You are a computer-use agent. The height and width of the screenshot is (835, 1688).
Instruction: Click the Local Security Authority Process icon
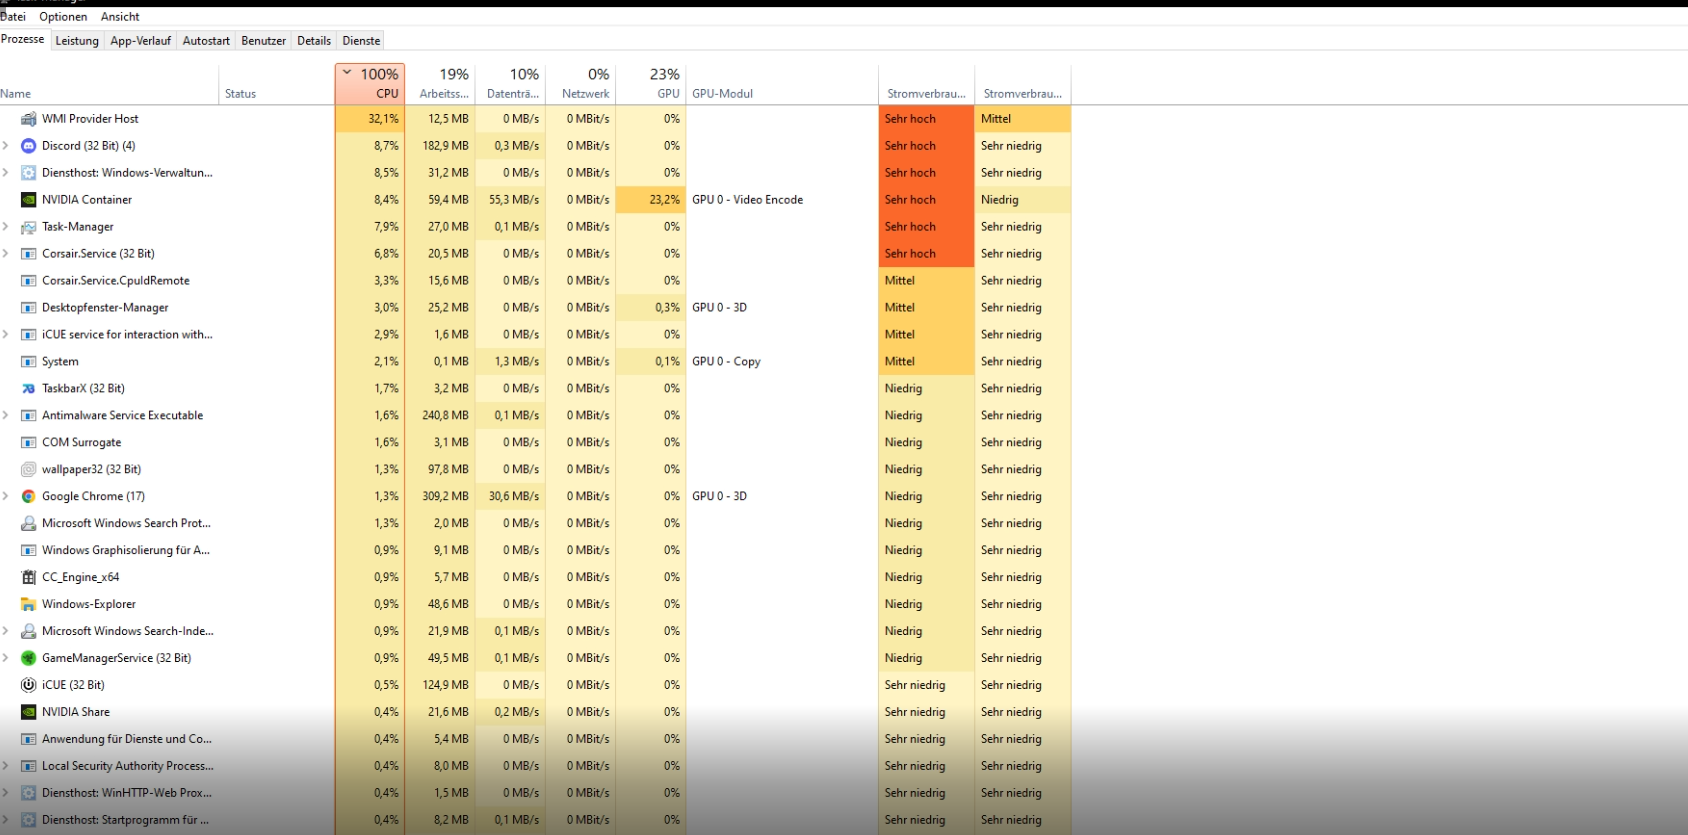29,767
